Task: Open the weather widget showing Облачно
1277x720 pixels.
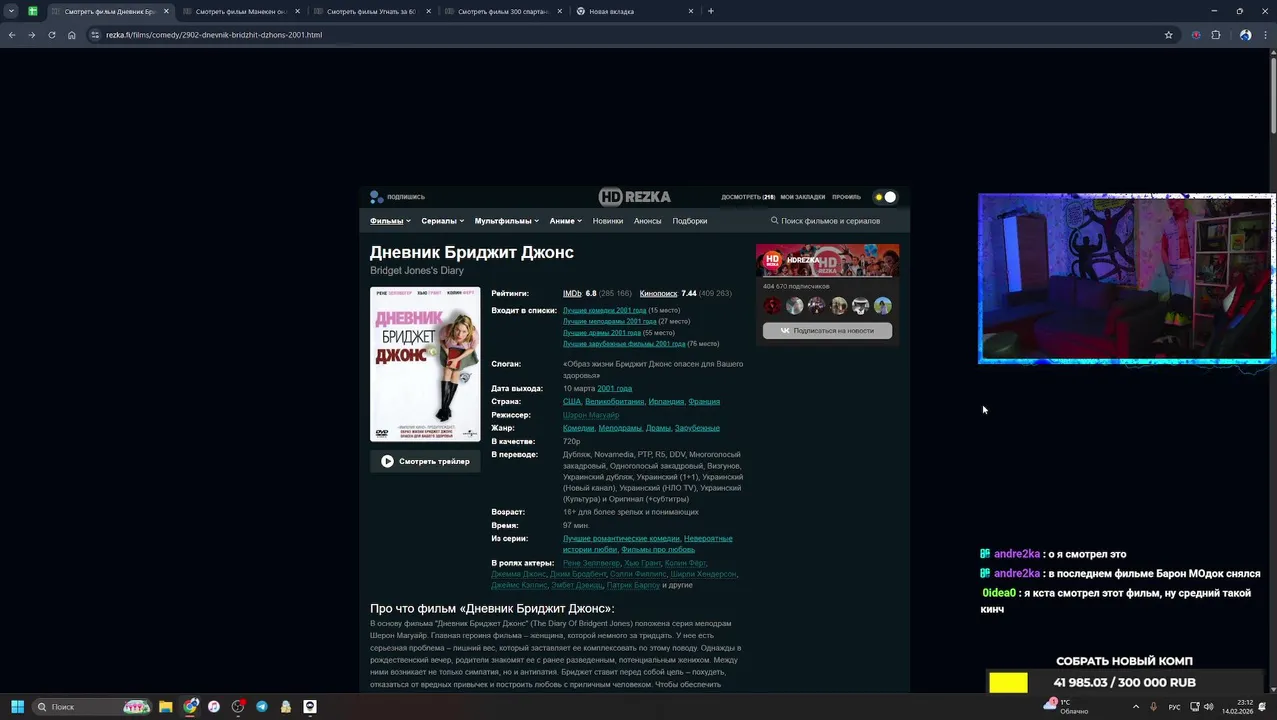Action: point(1066,706)
